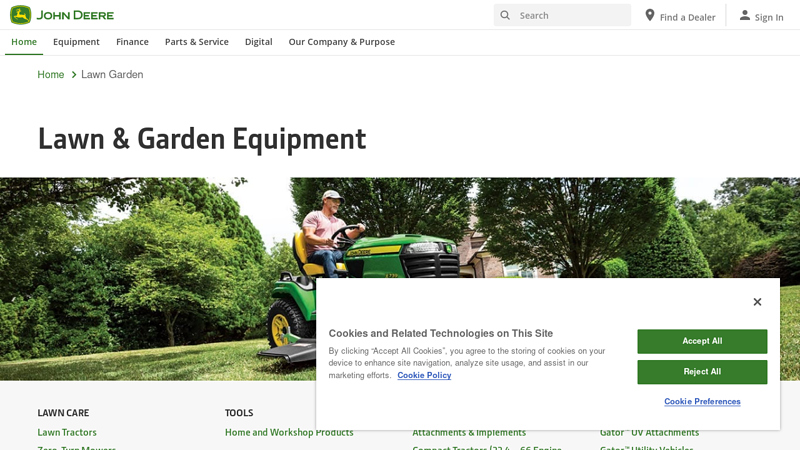The image size is (800, 450).
Task: Click the cookie banner title text
Action: coord(441,333)
